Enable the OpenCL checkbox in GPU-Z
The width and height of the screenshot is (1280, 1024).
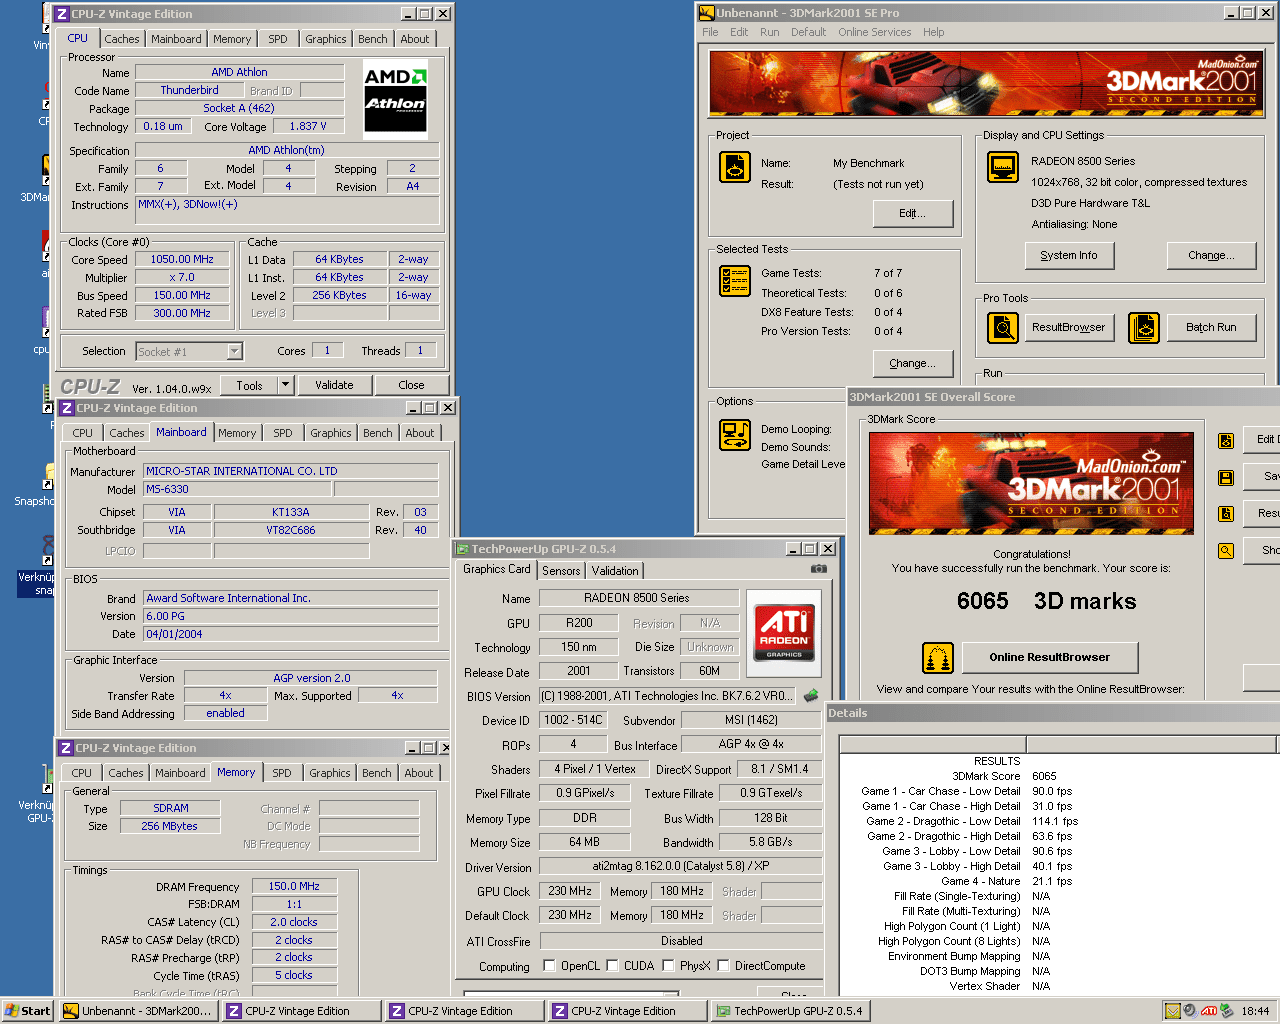pos(549,966)
